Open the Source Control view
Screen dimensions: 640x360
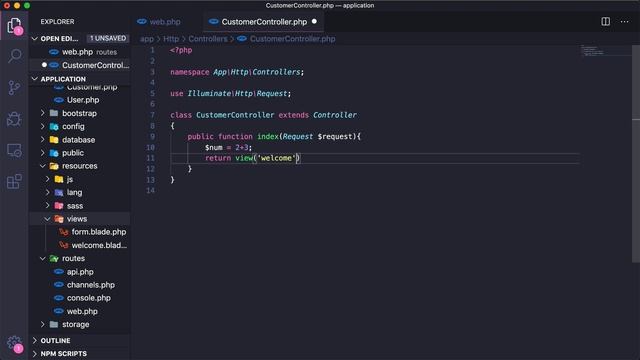14,87
